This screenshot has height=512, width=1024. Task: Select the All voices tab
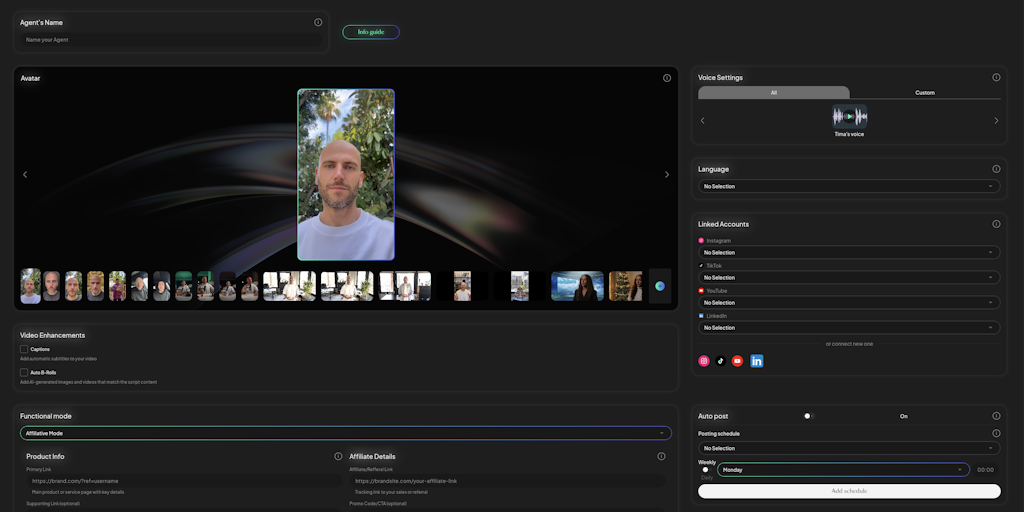pos(773,93)
